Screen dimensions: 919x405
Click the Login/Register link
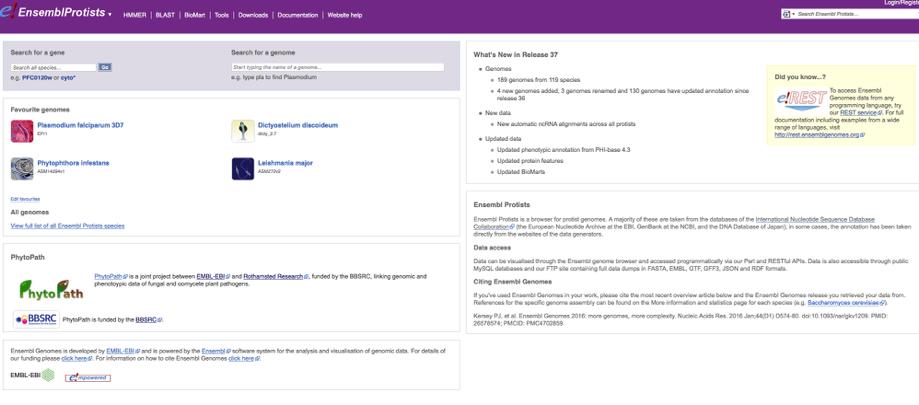click(903, 3)
